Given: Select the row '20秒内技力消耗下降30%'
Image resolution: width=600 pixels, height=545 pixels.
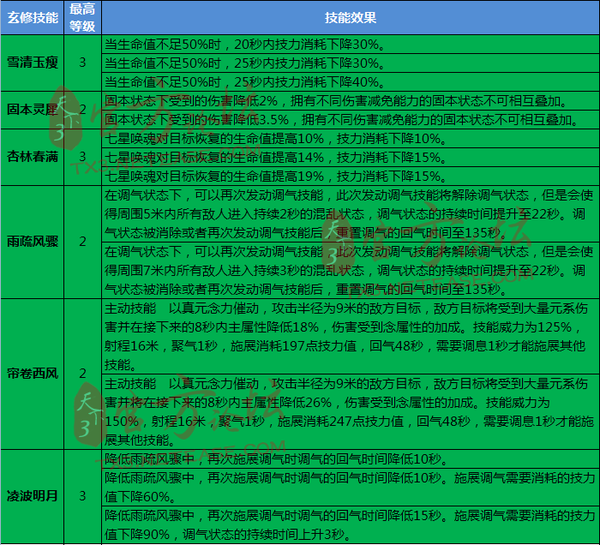Looking at the screenshot, I should coord(351,44).
